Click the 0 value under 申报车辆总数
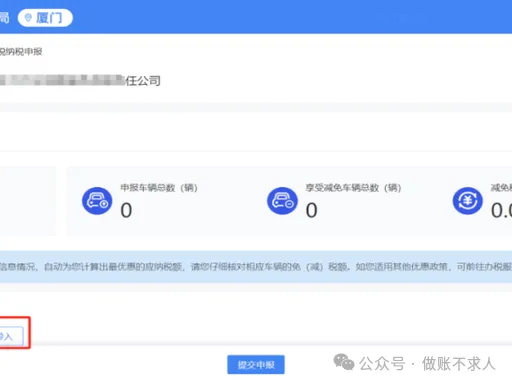Screen dimensions: 512x384 coord(126,210)
